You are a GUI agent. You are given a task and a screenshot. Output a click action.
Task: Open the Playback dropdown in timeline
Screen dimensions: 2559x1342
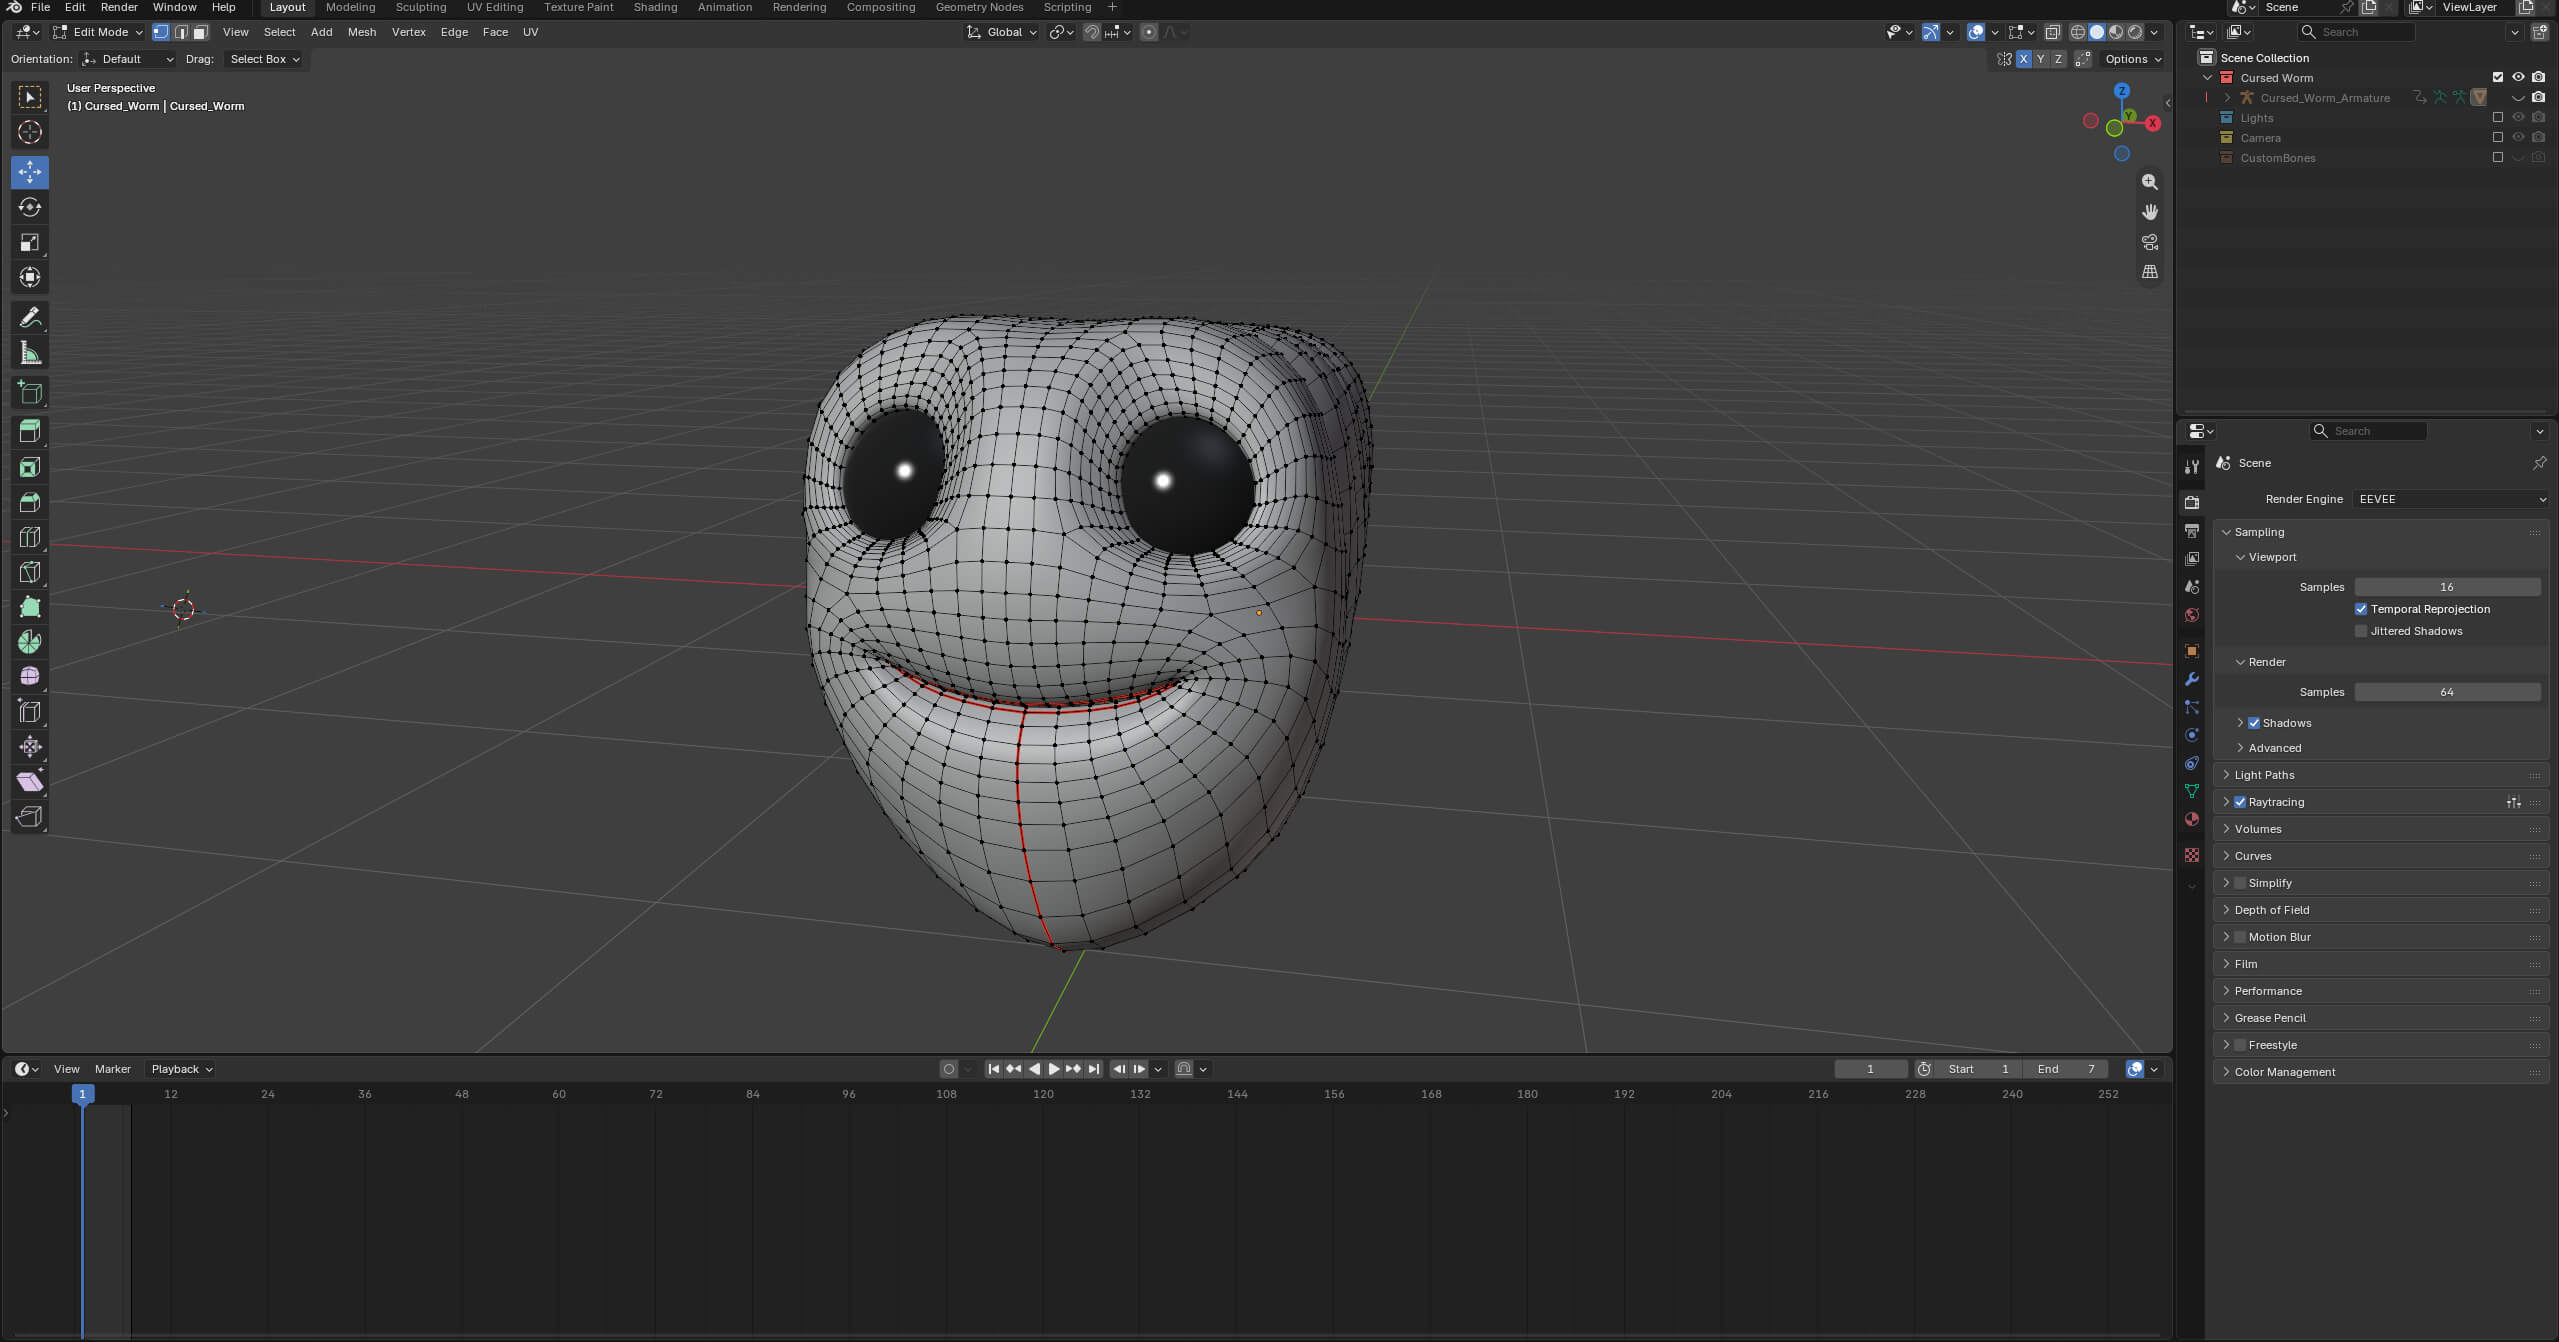181,1069
